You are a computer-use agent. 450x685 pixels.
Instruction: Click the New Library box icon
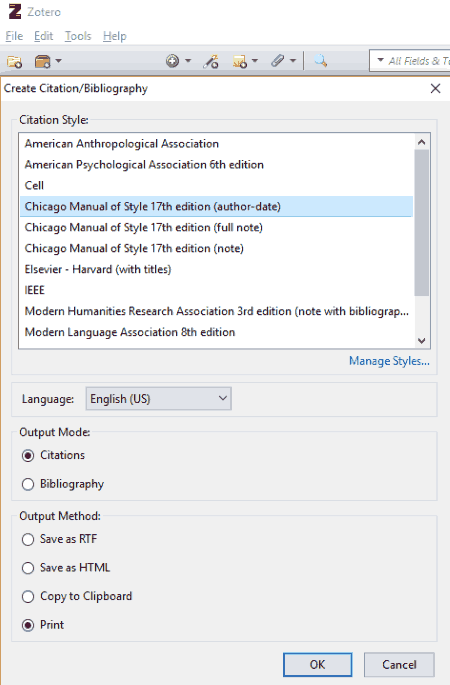click(42, 61)
